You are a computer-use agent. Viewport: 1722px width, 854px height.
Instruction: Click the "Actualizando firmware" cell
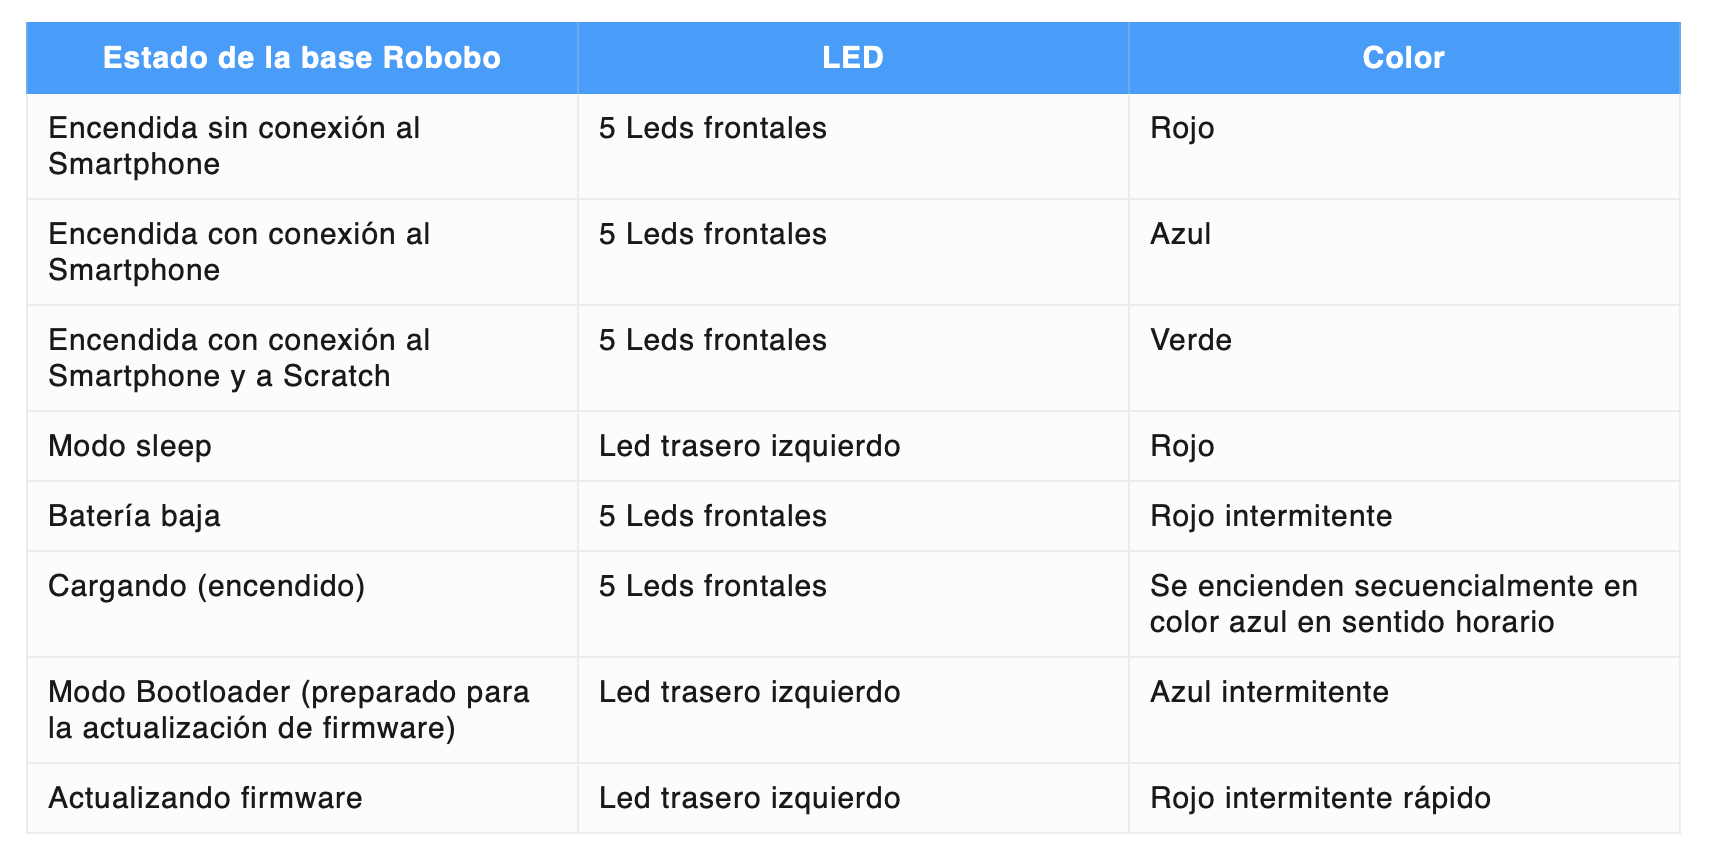pos(205,798)
